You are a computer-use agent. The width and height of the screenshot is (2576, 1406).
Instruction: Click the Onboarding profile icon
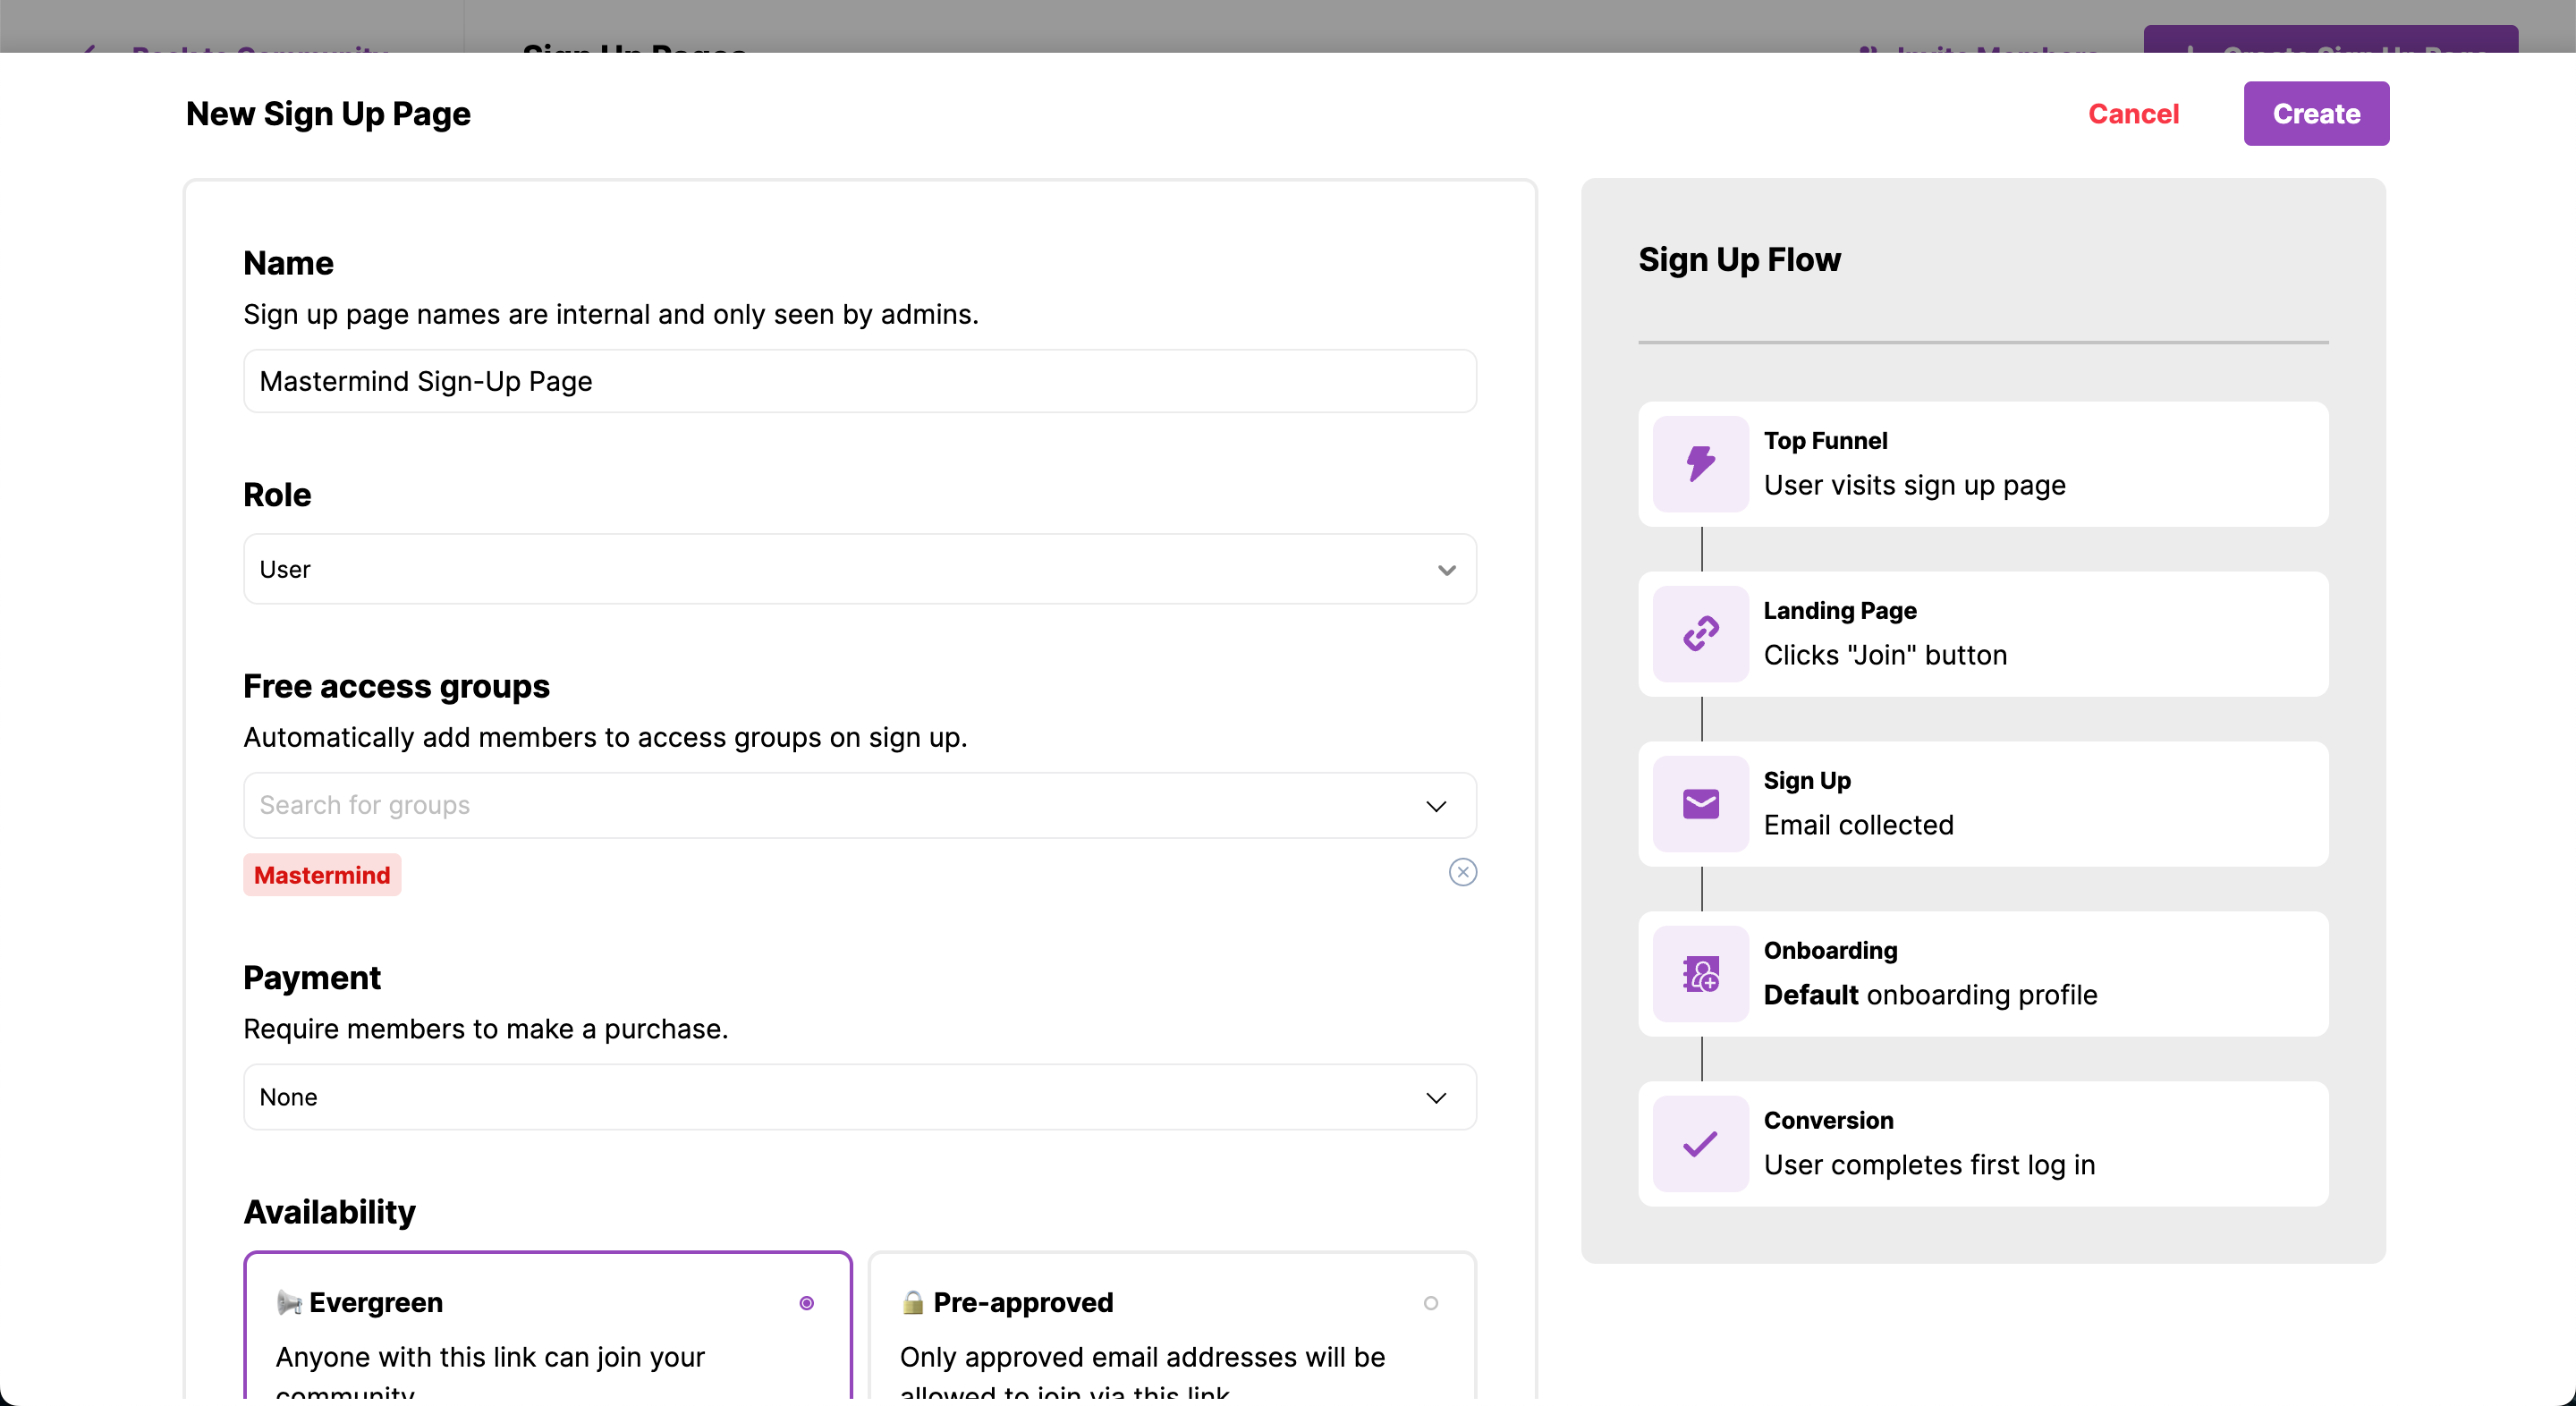[x=1700, y=974]
